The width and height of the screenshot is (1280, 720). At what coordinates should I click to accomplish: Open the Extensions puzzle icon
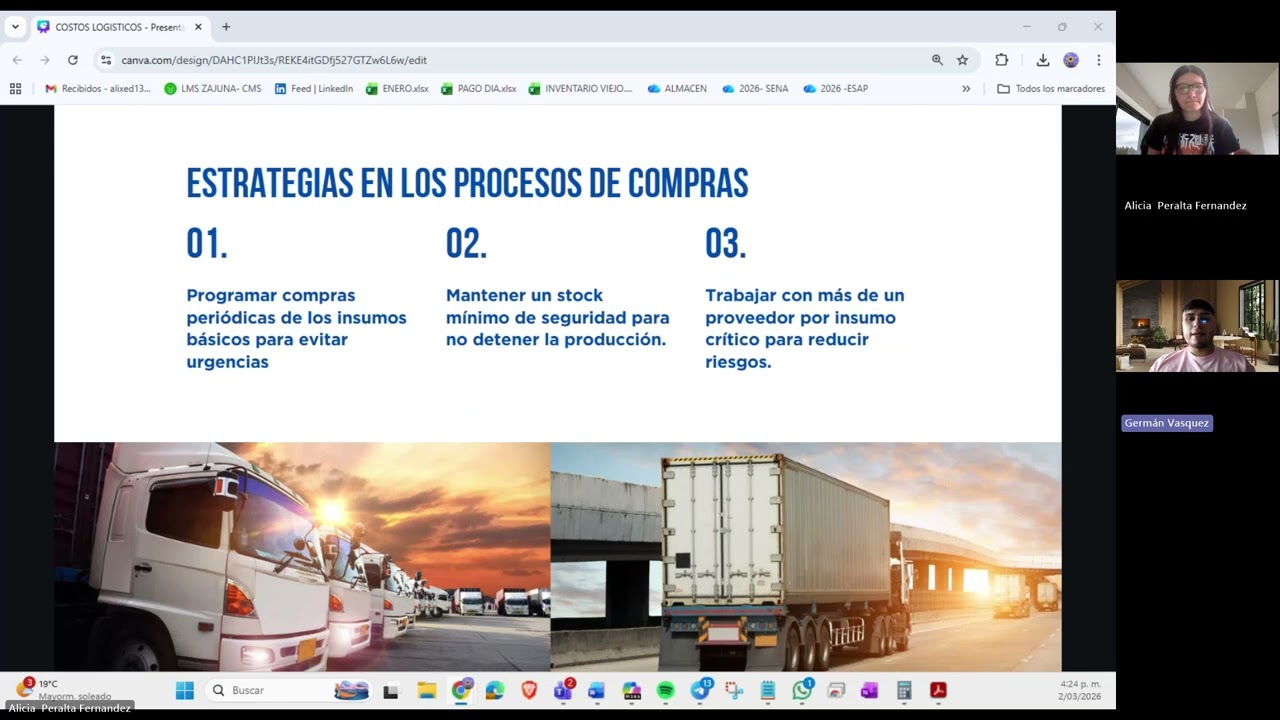1001,60
